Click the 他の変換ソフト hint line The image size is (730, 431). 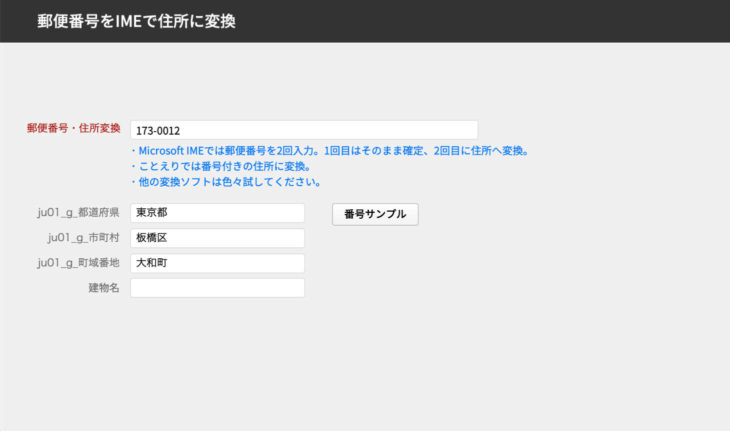coord(226,182)
